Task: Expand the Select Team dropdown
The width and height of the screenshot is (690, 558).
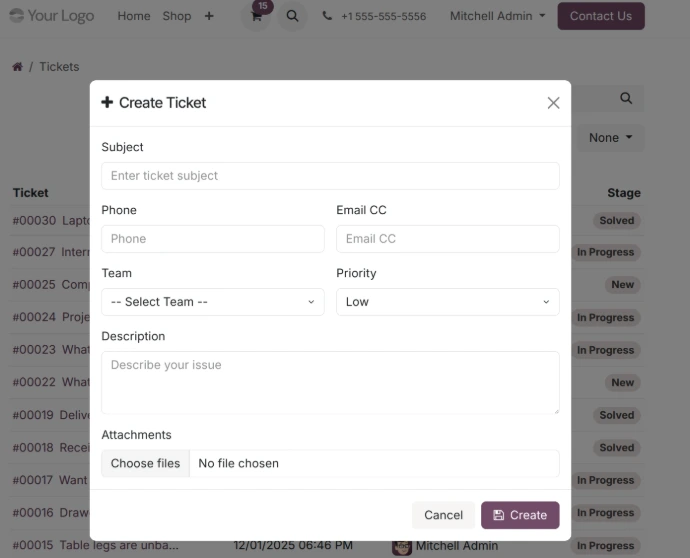Action: pyautogui.click(x=213, y=302)
